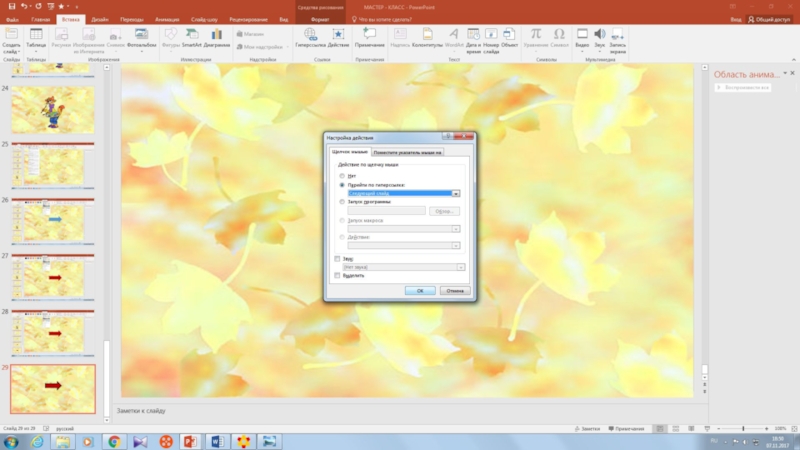Click the Видео (Video) ribbon icon

coord(582,38)
